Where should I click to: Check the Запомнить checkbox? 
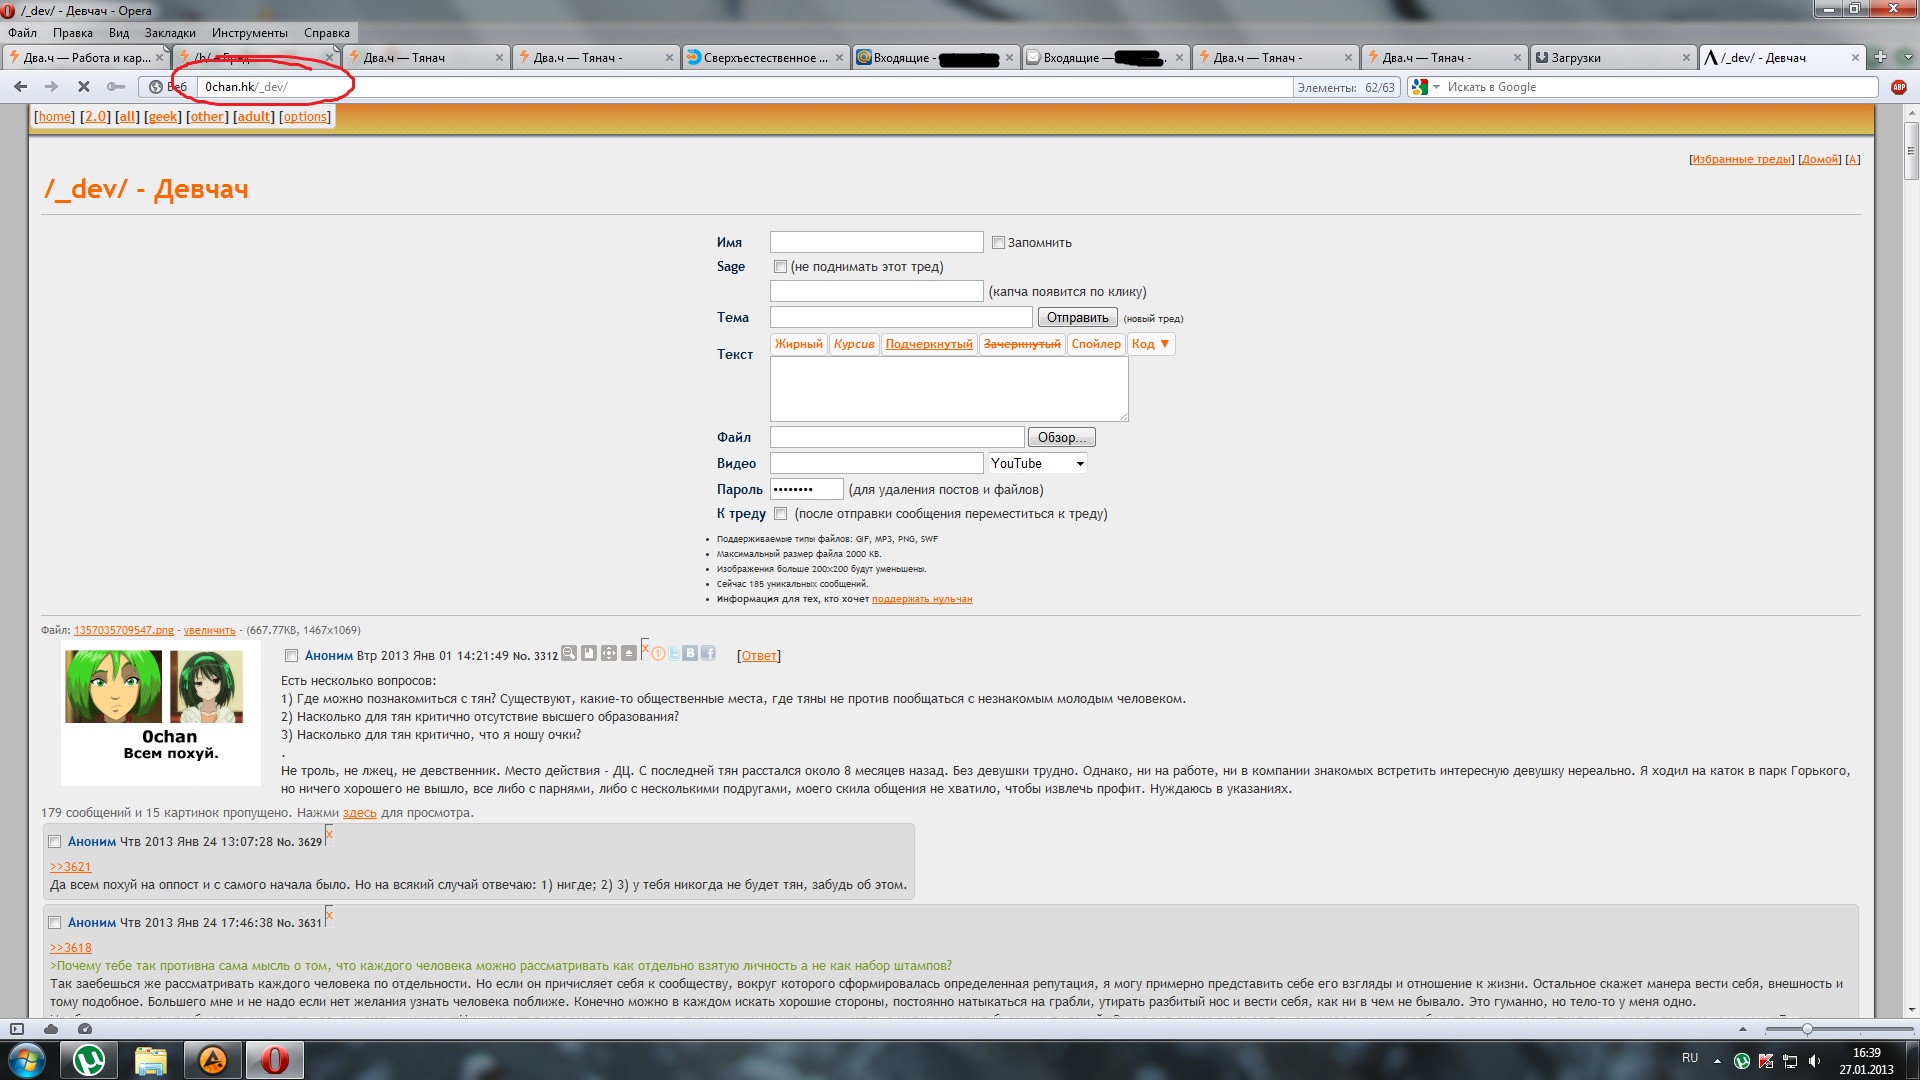(997, 243)
